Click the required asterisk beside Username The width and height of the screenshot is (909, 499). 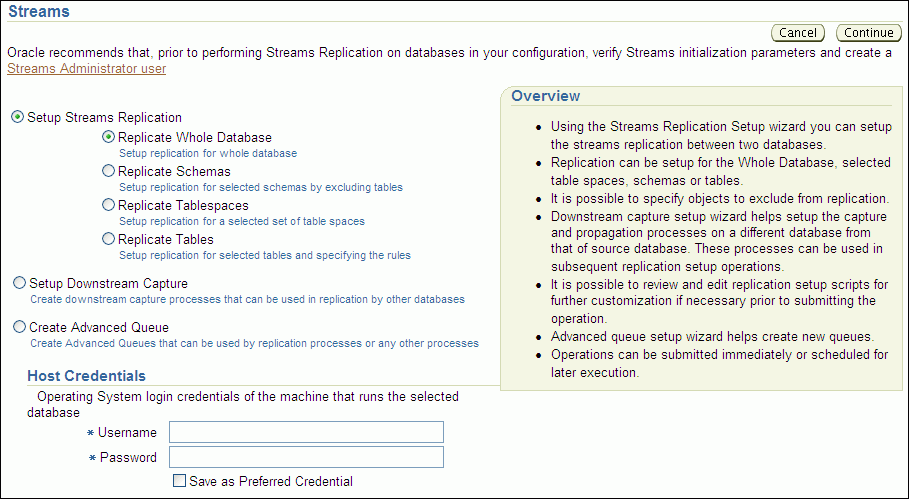pyautogui.click(x=90, y=433)
